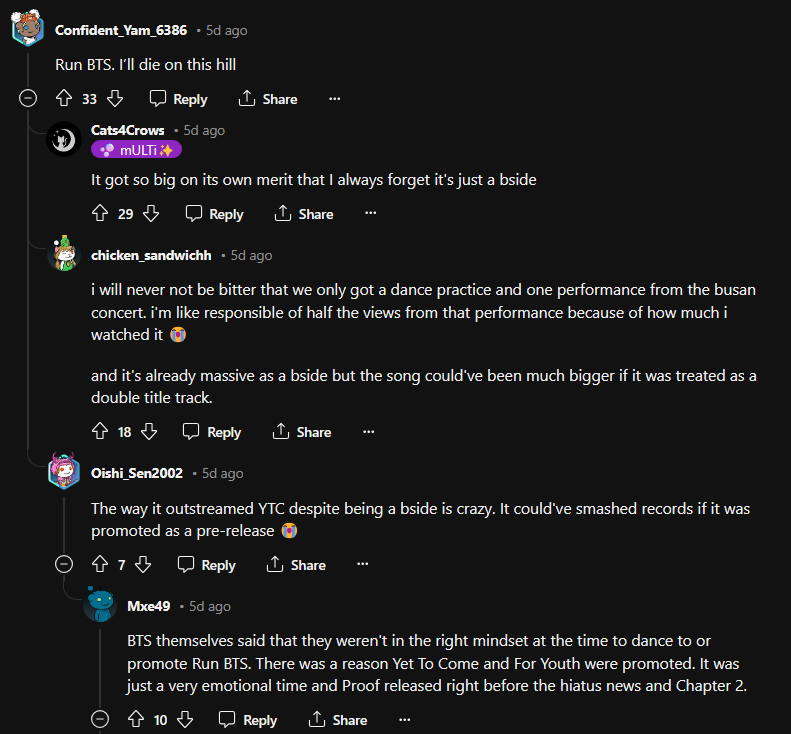
Task: Share Oishi_Sen2002's comment
Action: coord(296,565)
